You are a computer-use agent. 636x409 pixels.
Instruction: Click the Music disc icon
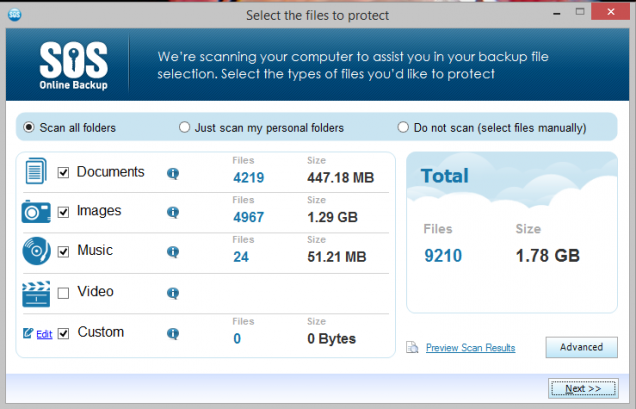[x=36, y=251]
